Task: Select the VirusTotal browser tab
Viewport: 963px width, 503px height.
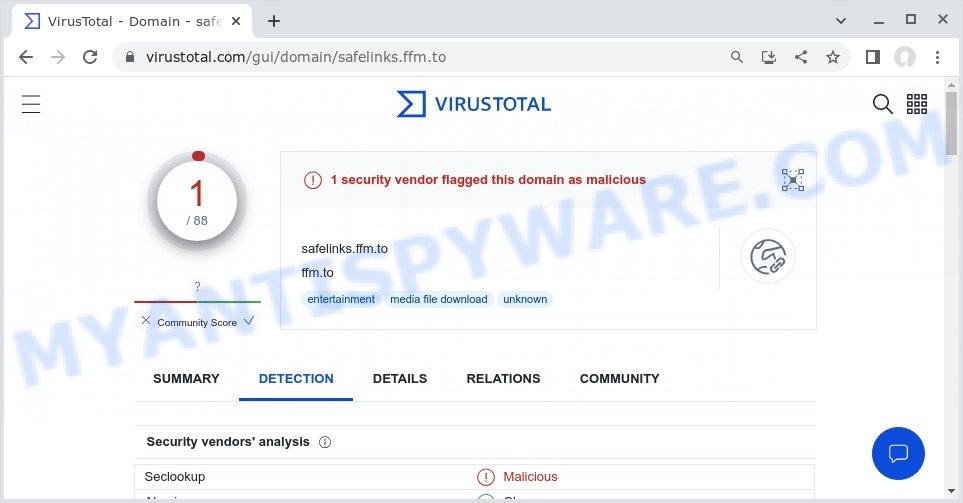Action: pyautogui.click(x=132, y=21)
